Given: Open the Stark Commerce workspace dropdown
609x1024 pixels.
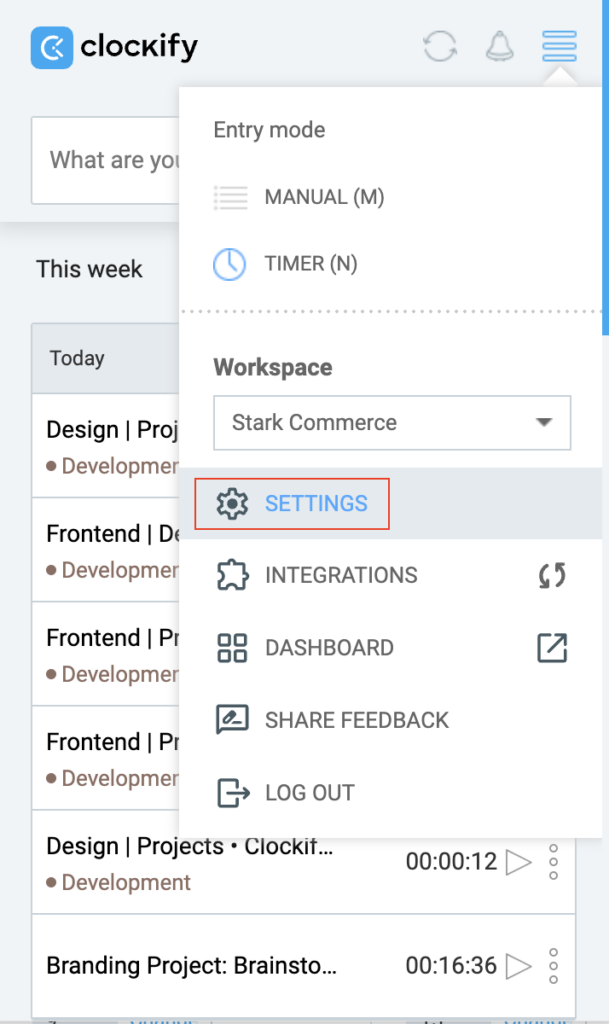Looking at the screenshot, I should (392, 423).
